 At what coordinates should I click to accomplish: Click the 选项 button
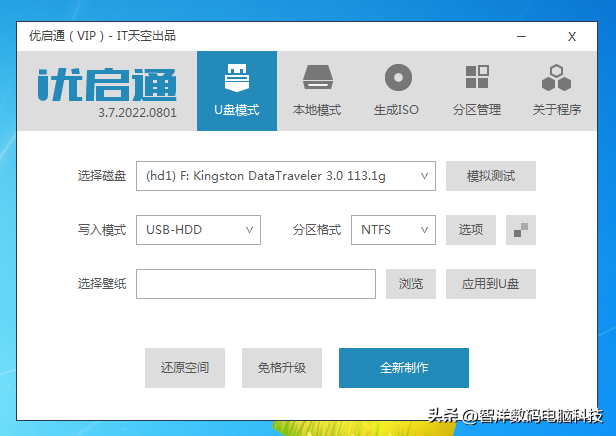(x=471, y=230)
